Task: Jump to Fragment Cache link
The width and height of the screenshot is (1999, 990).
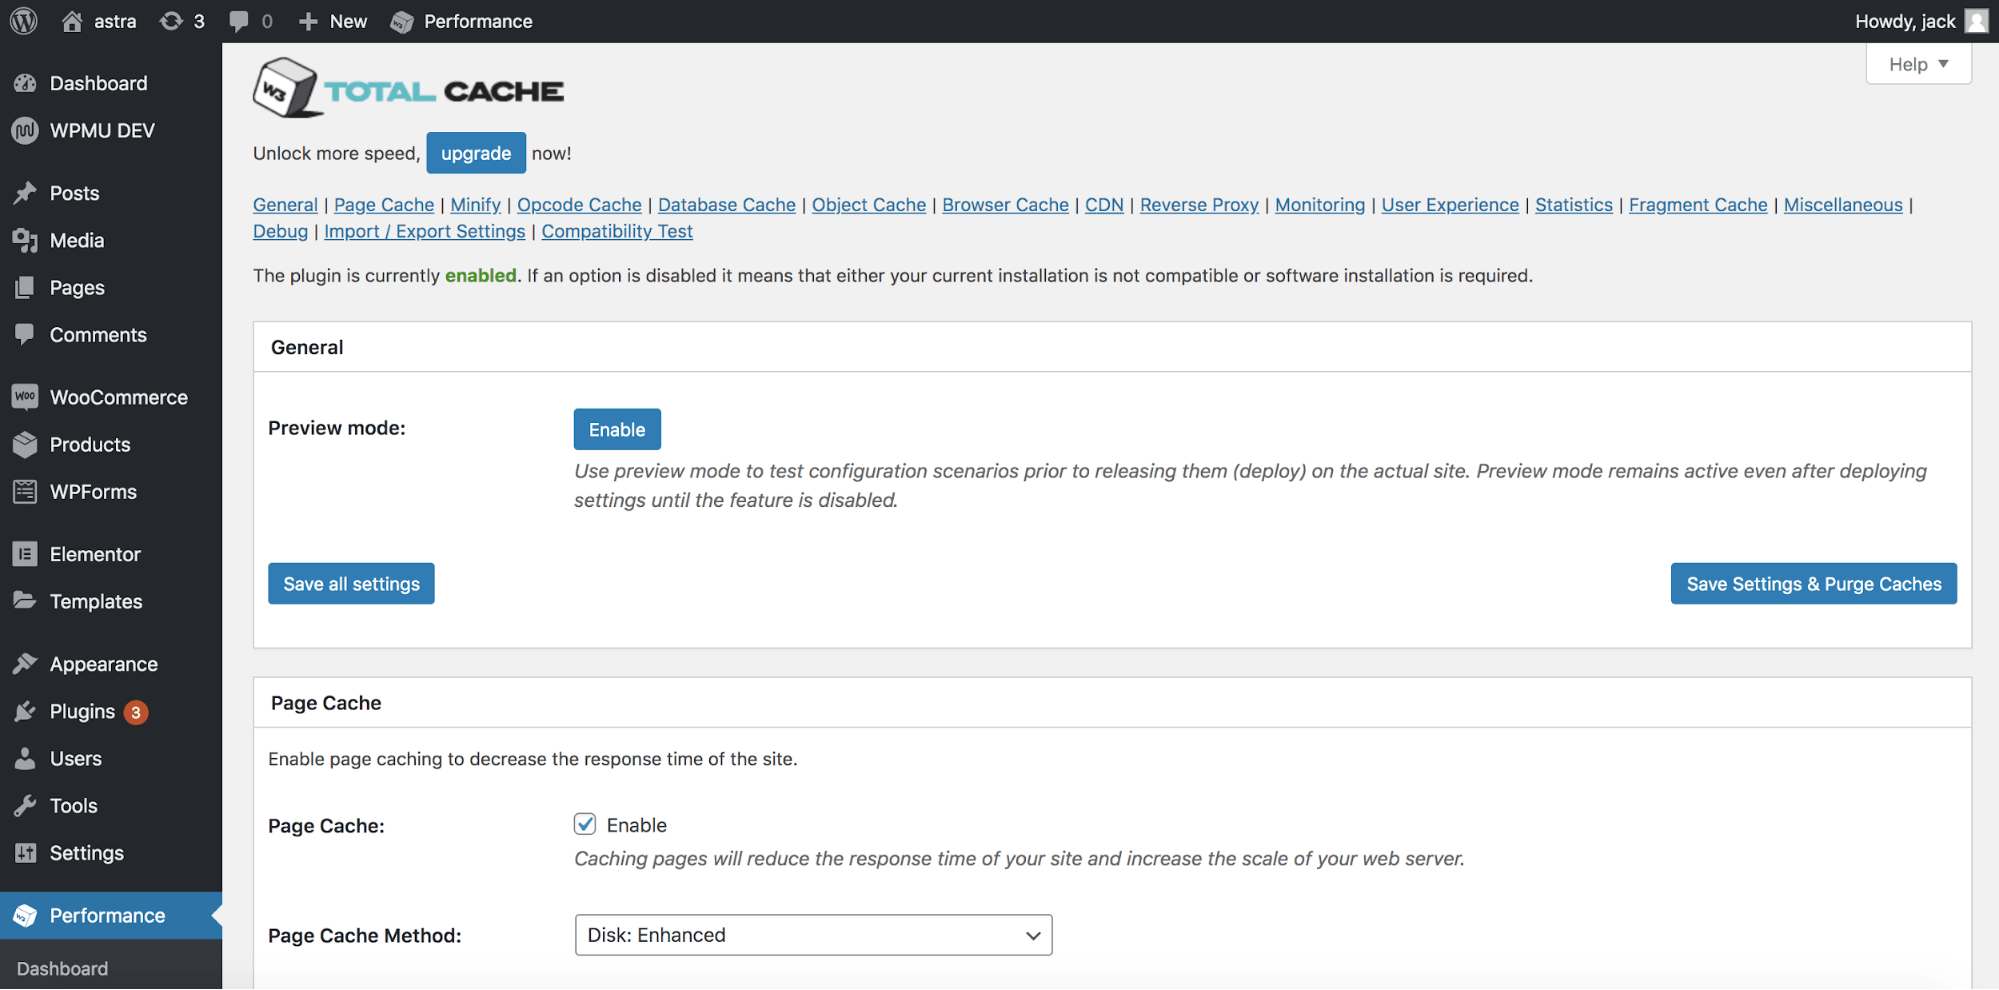Action: coord(1698,204)
